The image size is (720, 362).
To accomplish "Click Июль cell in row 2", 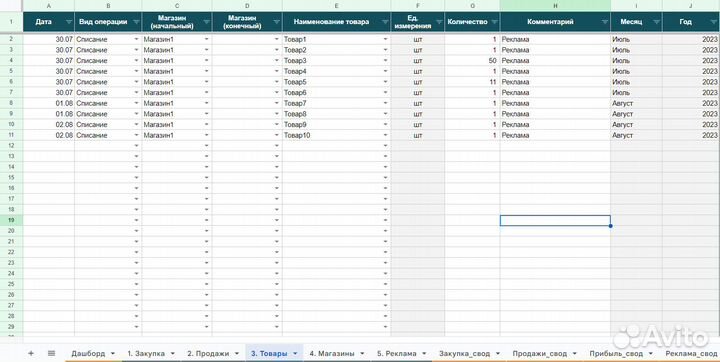I will click(636, 40).
